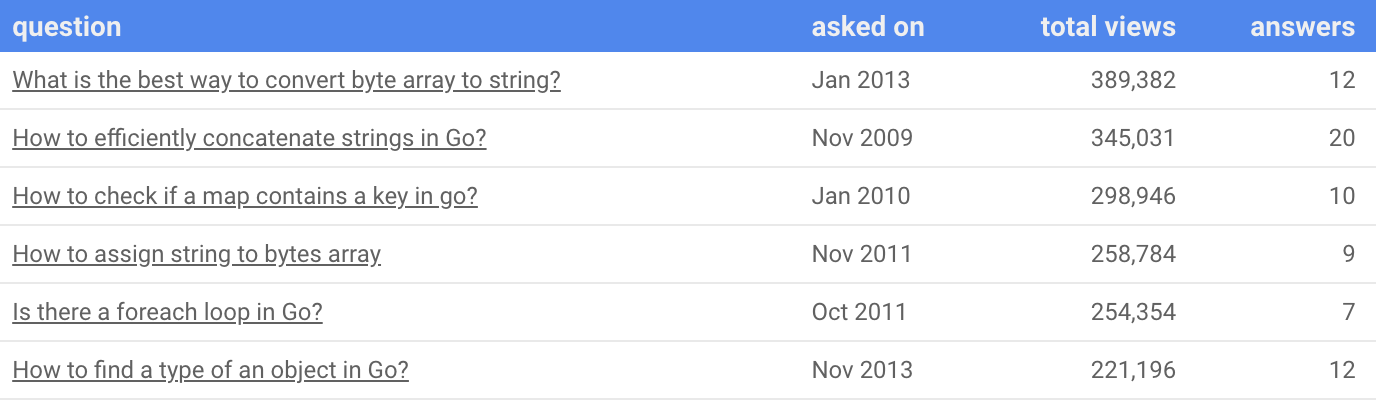
Task: Click the answers count of 9
Action: [x=1347, y=255]
